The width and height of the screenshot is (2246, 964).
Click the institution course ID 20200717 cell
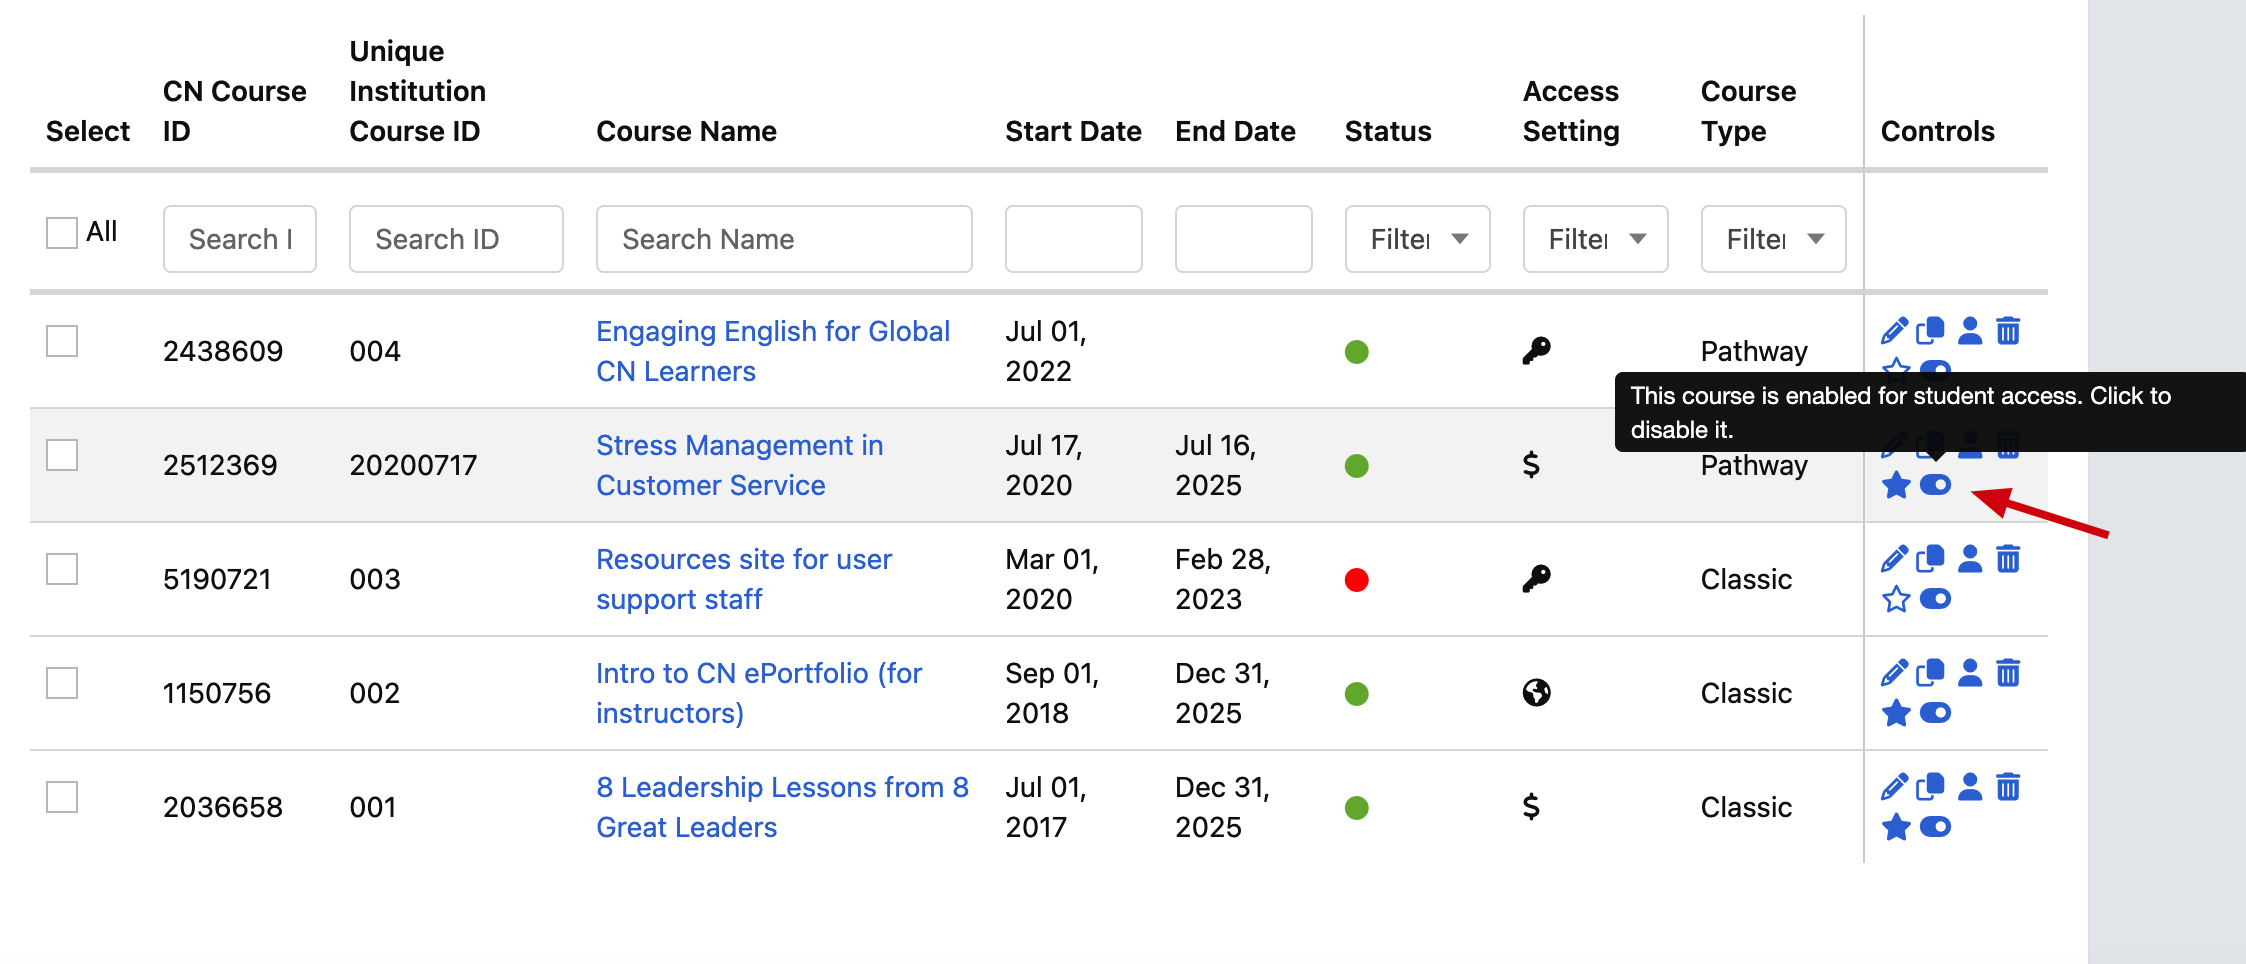(x=413, y=465)
